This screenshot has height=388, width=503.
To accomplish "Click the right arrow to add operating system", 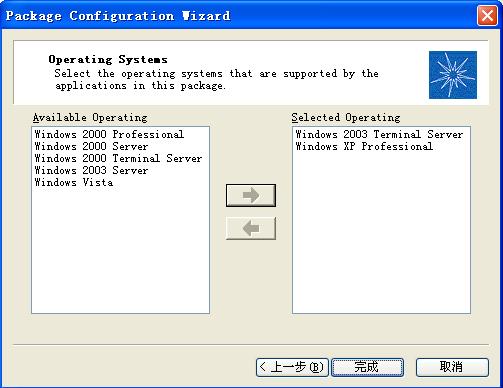I will (x=251, y=195).
